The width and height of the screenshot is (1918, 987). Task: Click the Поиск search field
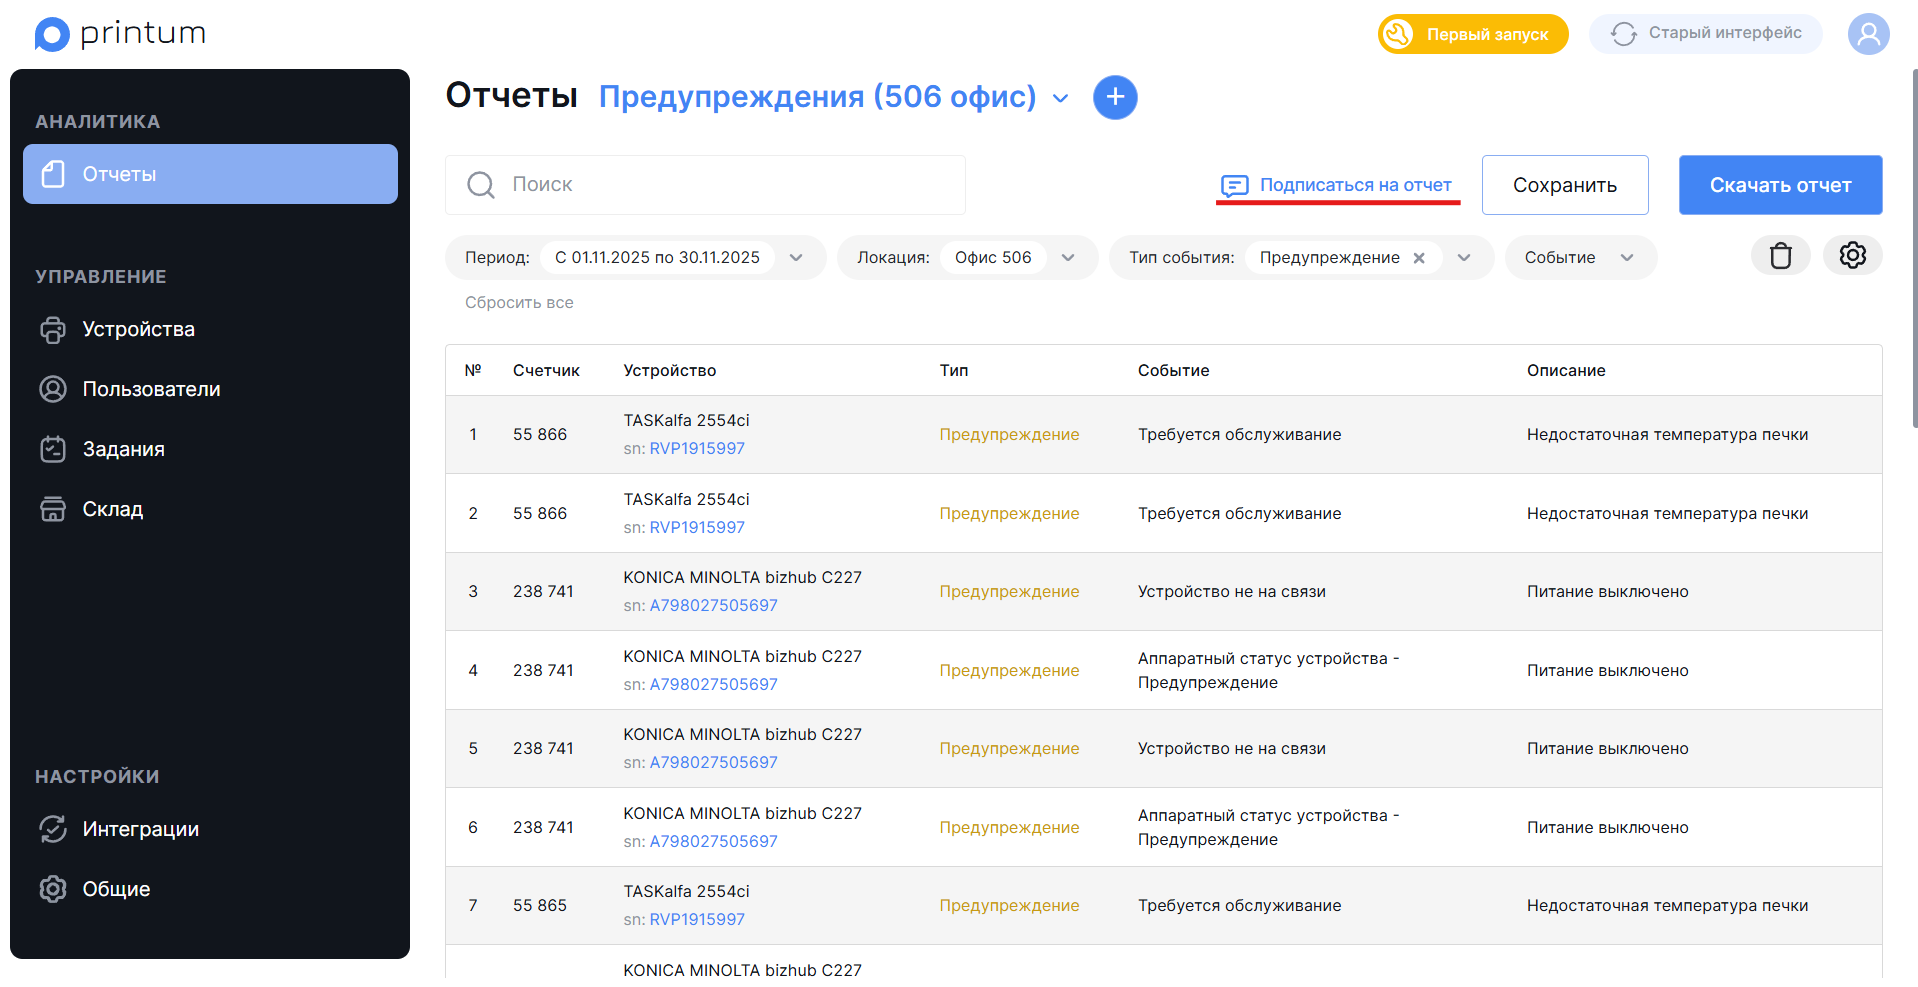coord(705,185)
